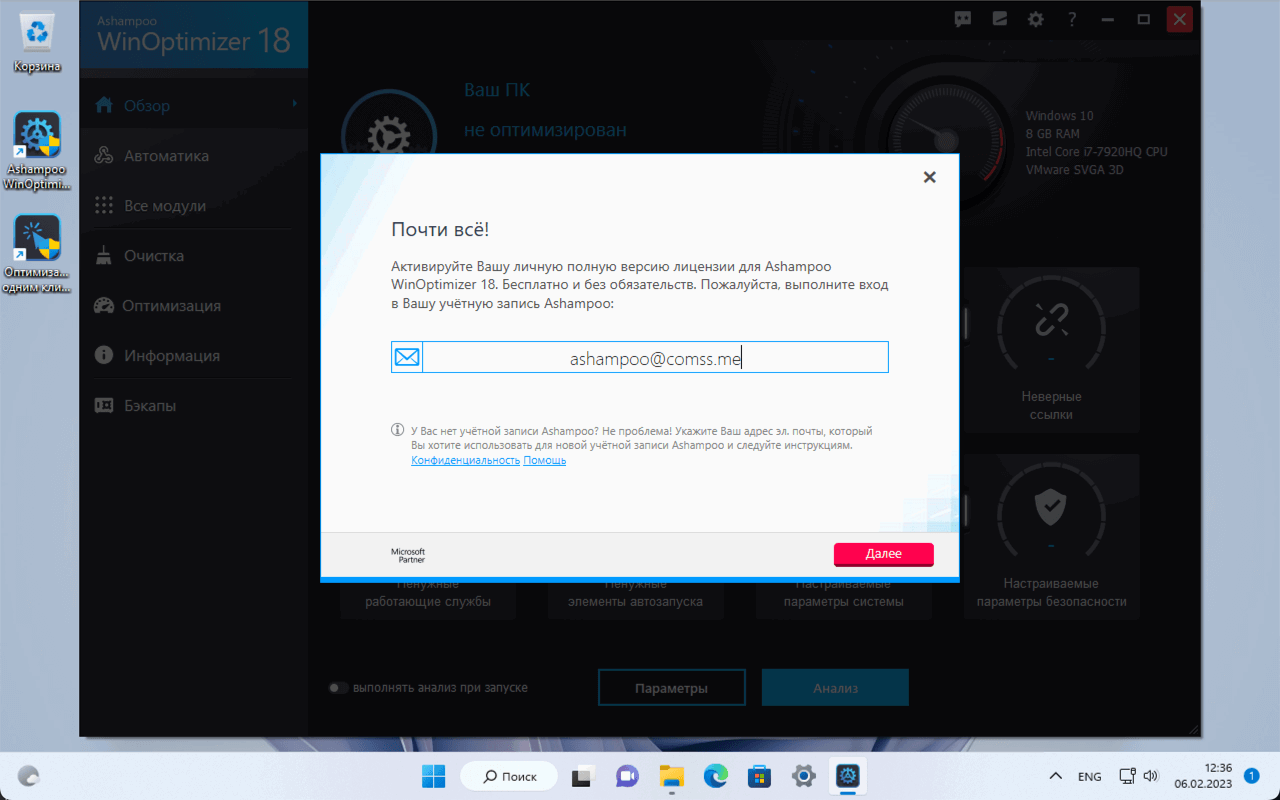Click the VMware SVGA 3D text
This screenshot has width=1280, height=800.
(1074, 170)
